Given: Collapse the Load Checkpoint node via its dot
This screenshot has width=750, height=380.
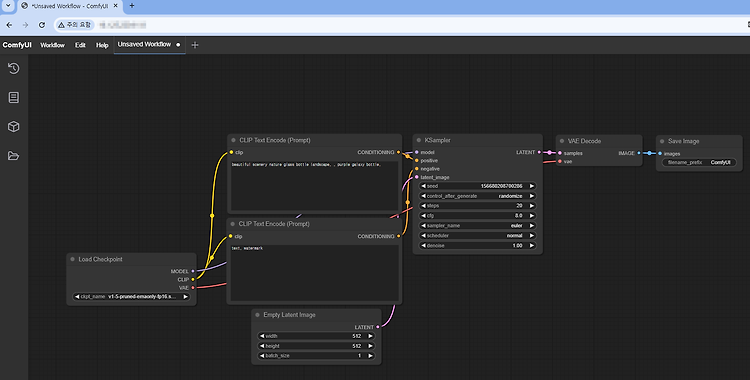Looking at the screenshot, I should pos(73,259).
